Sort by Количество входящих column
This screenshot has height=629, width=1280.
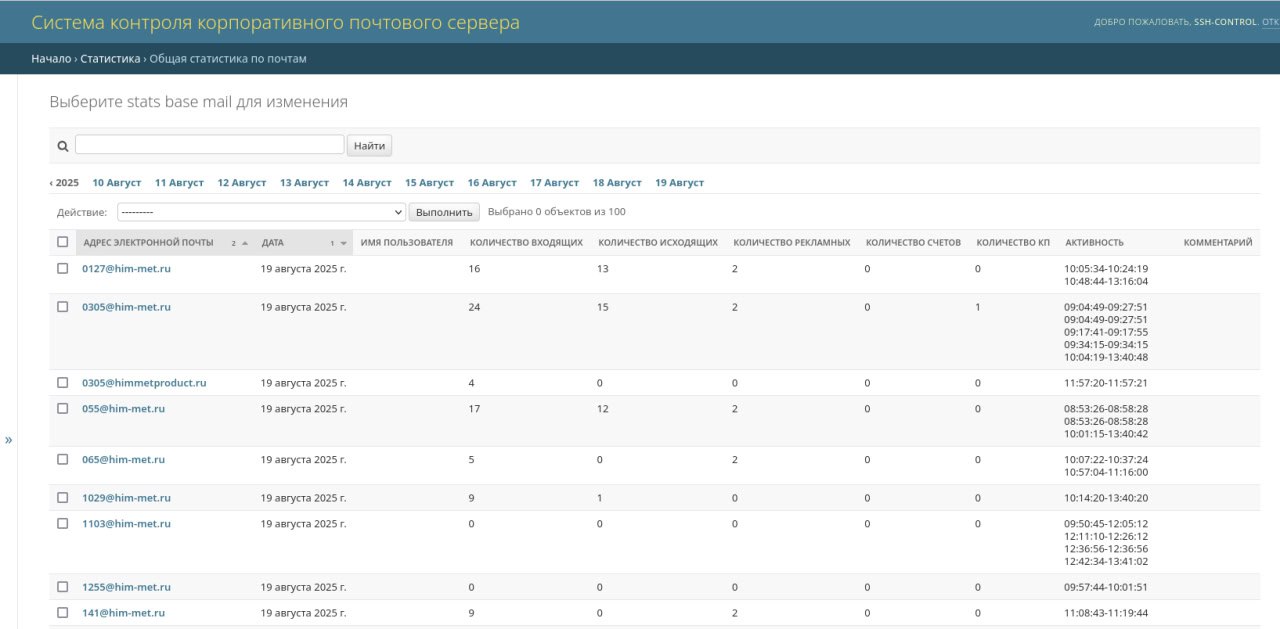(x=526, y=243)
